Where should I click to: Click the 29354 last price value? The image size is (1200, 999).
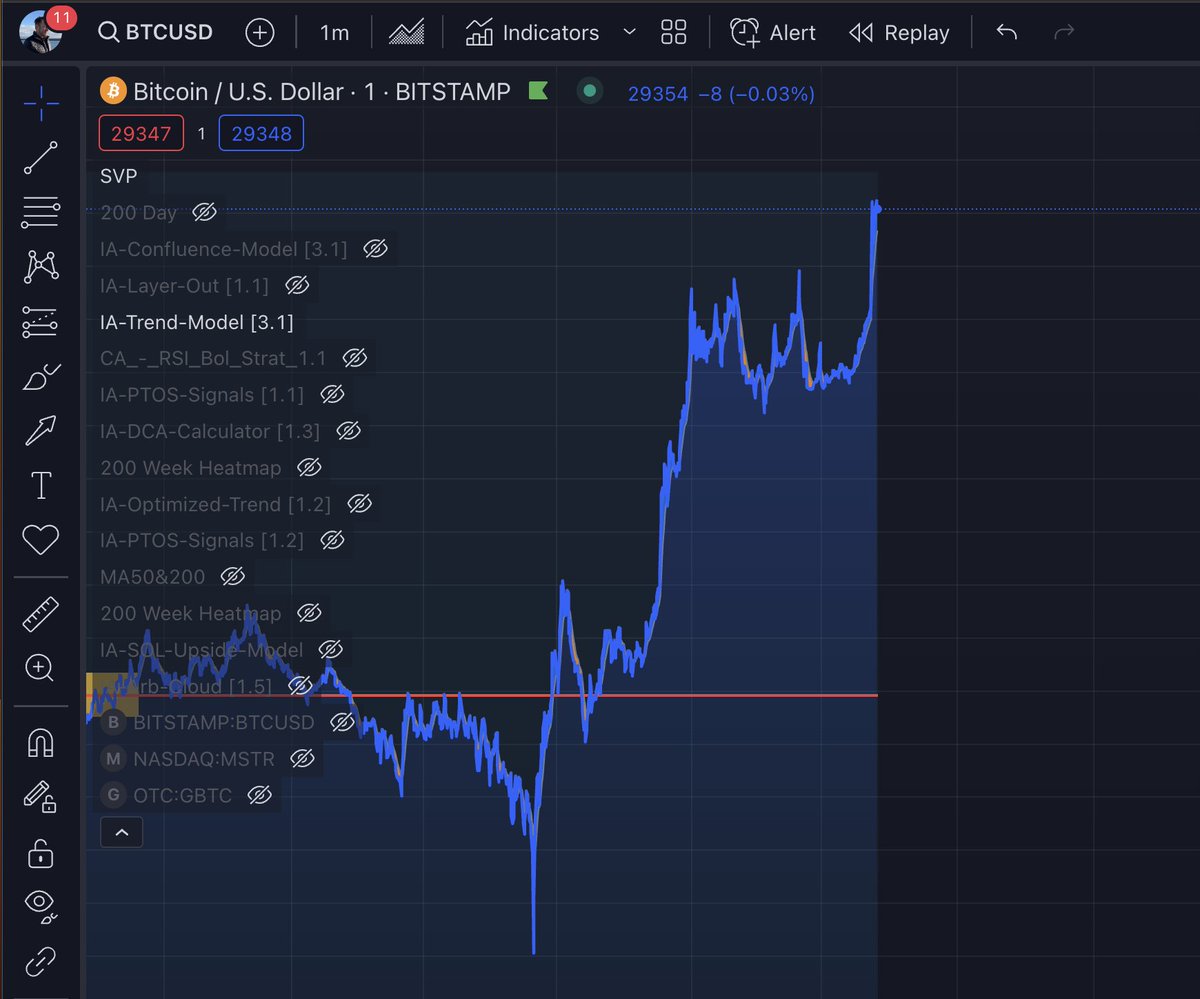658,94
